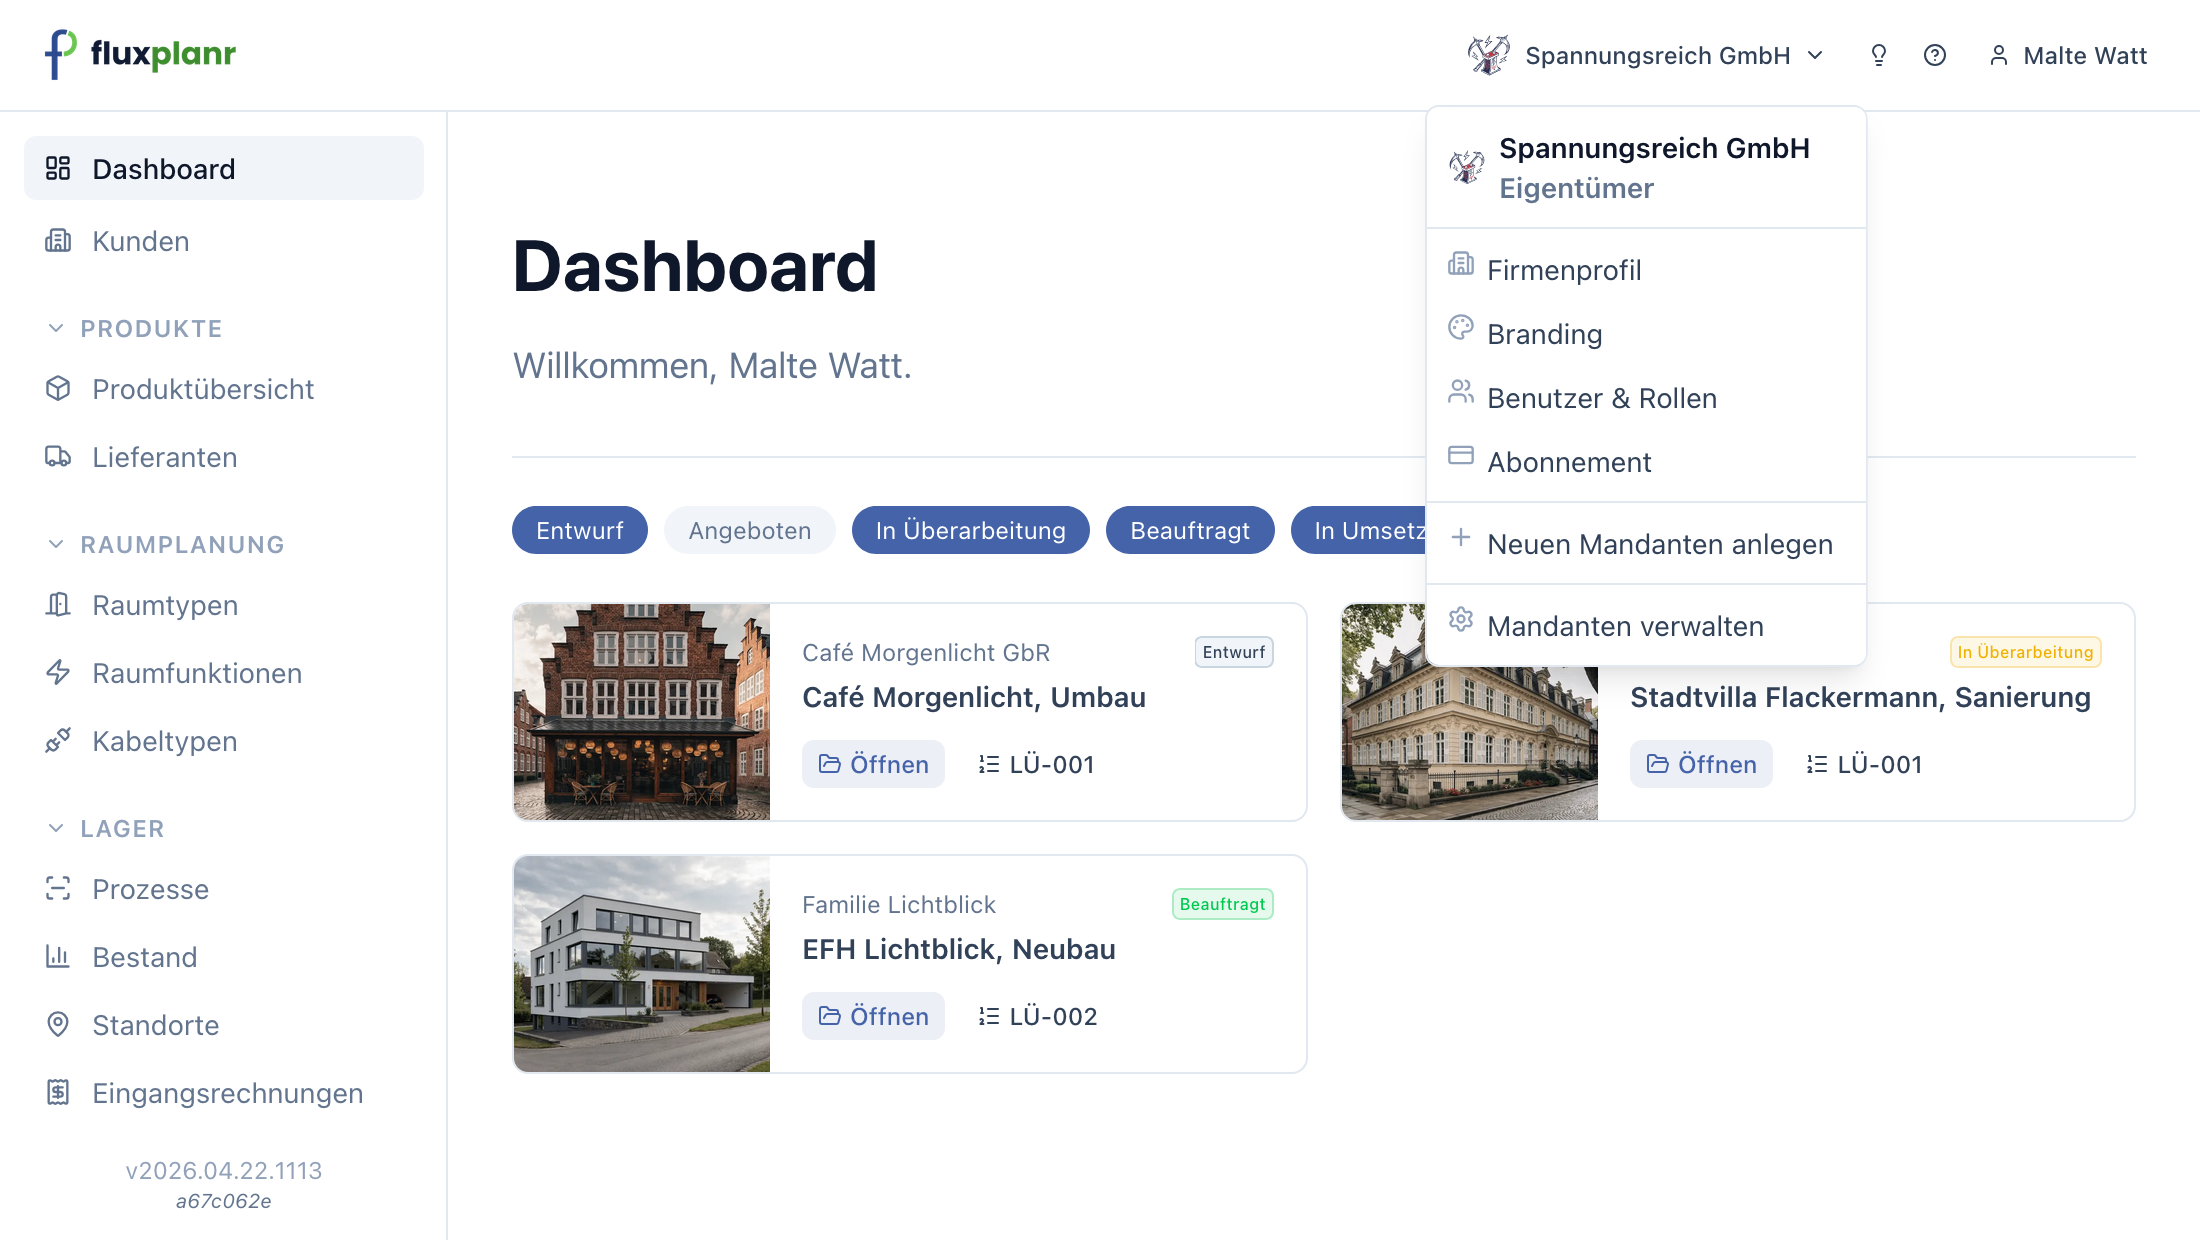Click the help question mark icon

click(x=1935, y=55)
